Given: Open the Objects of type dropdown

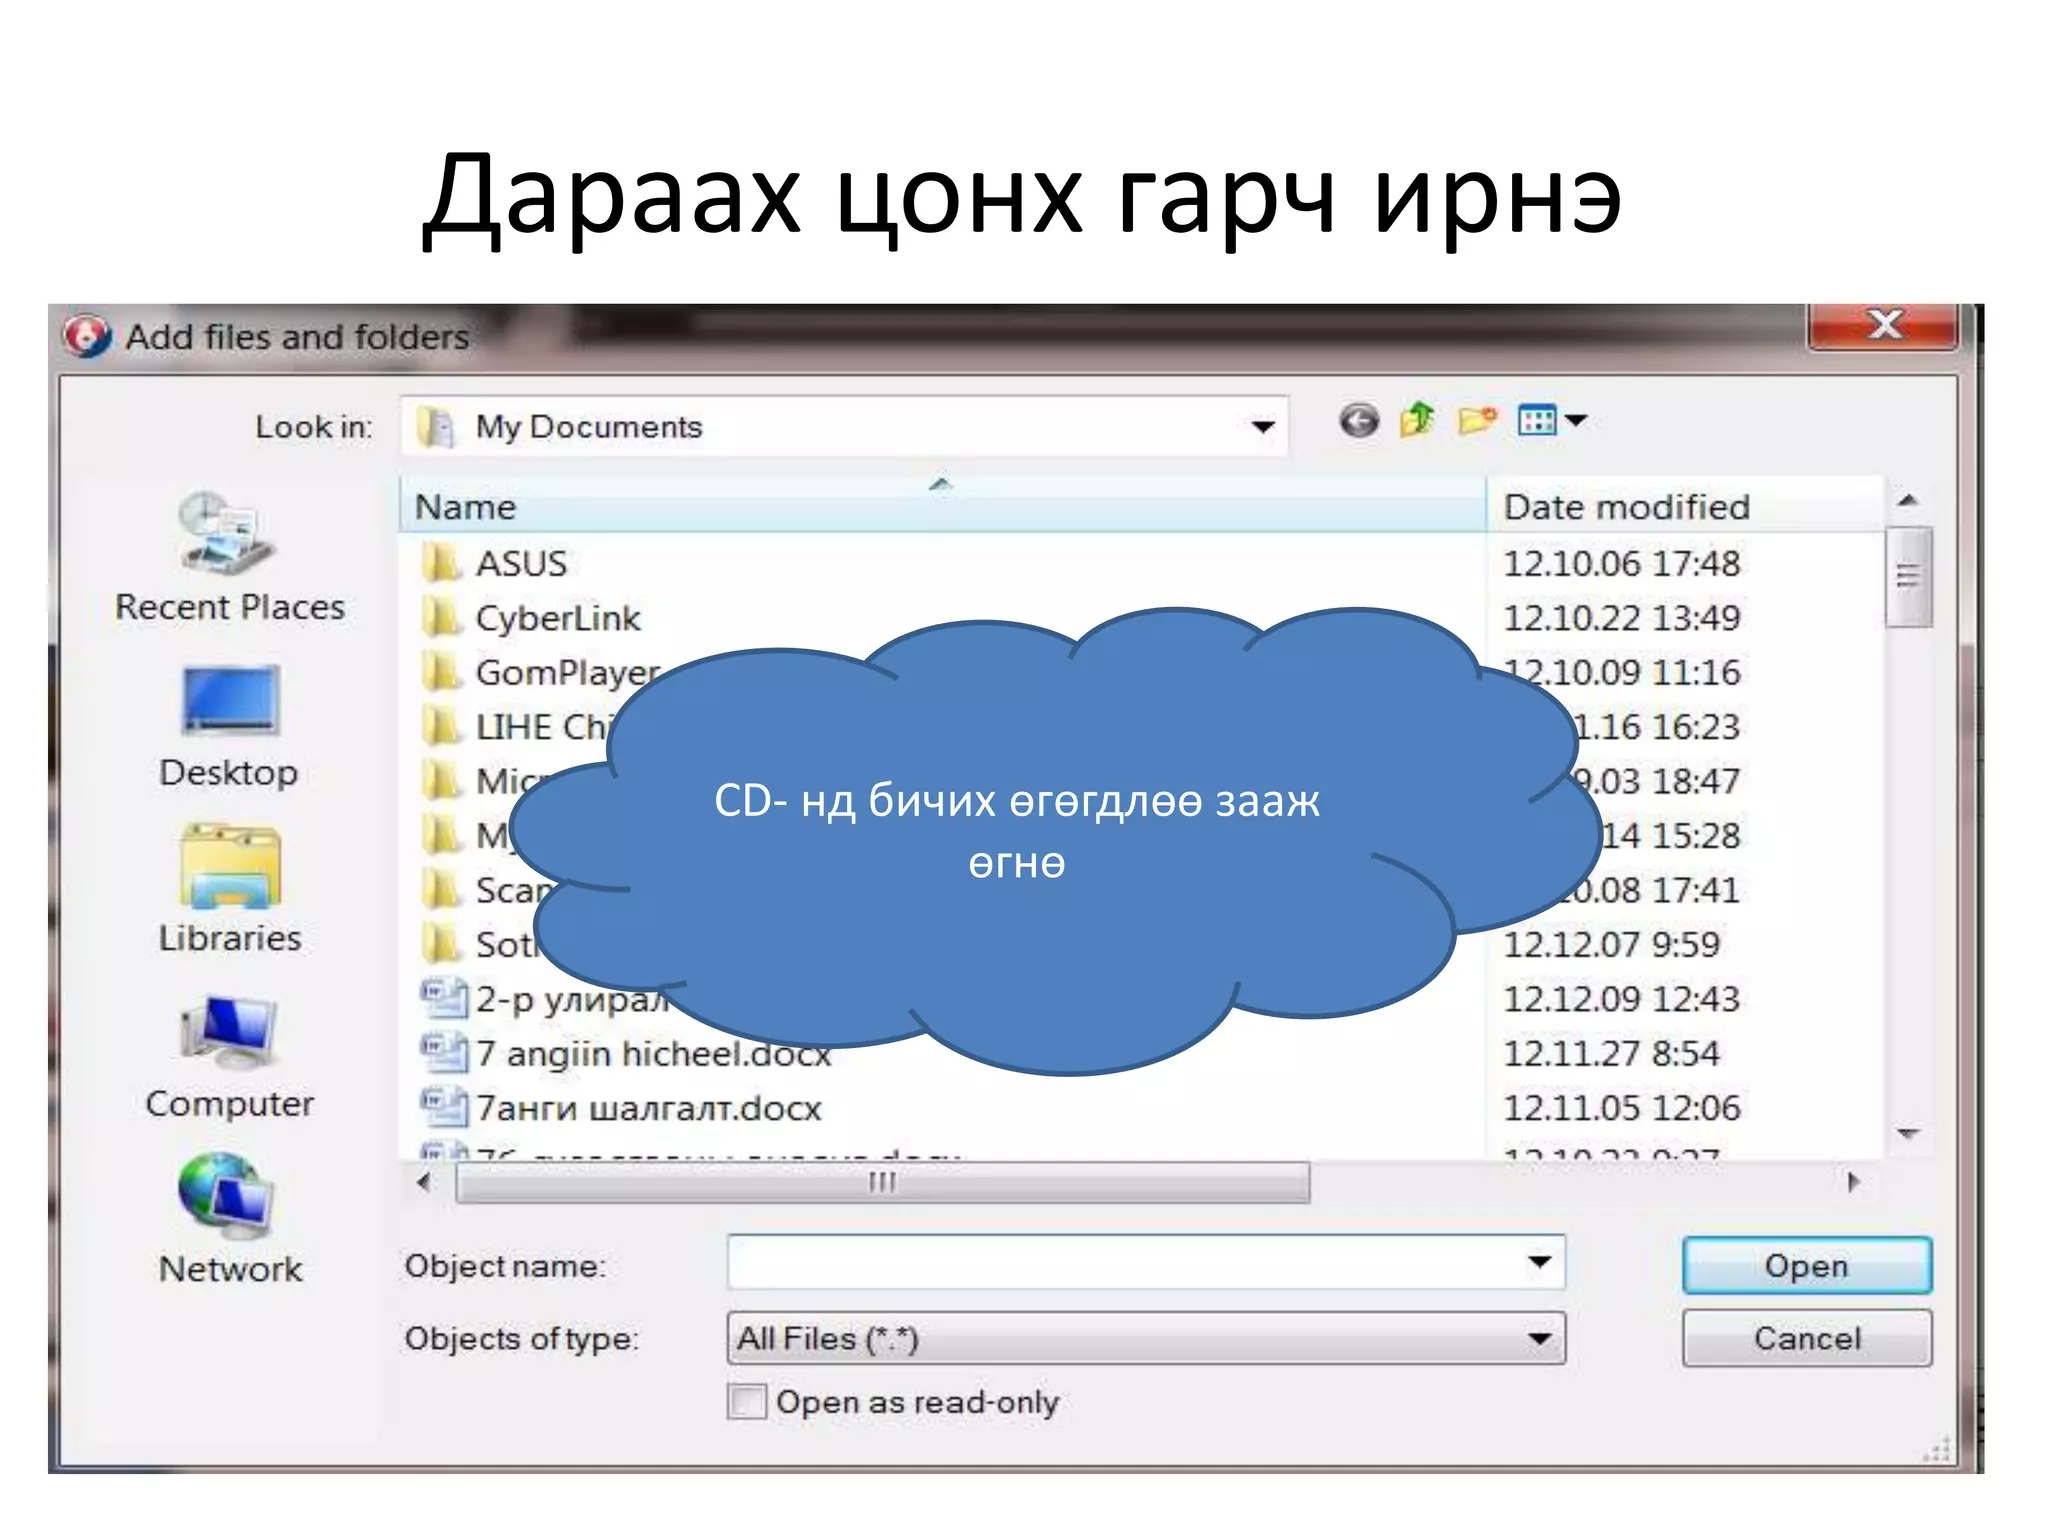Looking at the screenshot, I should coord(1145,1338).
